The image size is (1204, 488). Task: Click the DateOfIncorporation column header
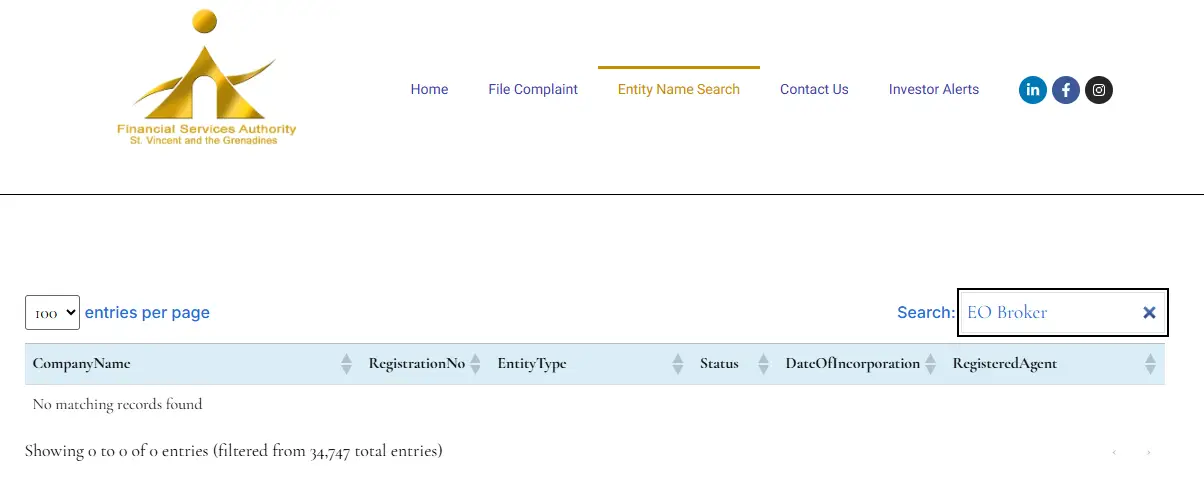click(x=861, y=364)
